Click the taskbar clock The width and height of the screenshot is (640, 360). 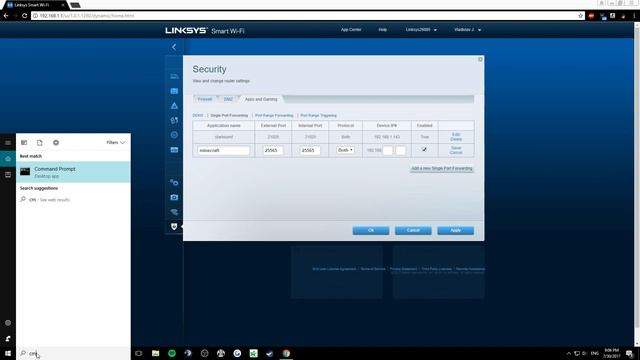point(611,353)
